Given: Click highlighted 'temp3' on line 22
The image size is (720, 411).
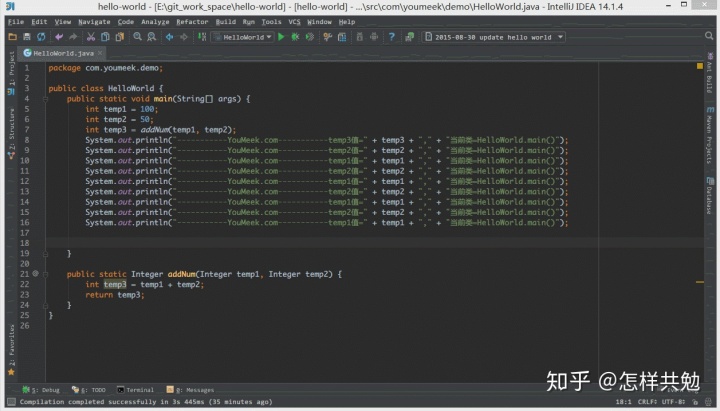Looking at the screenshot, I should (115, 284).
